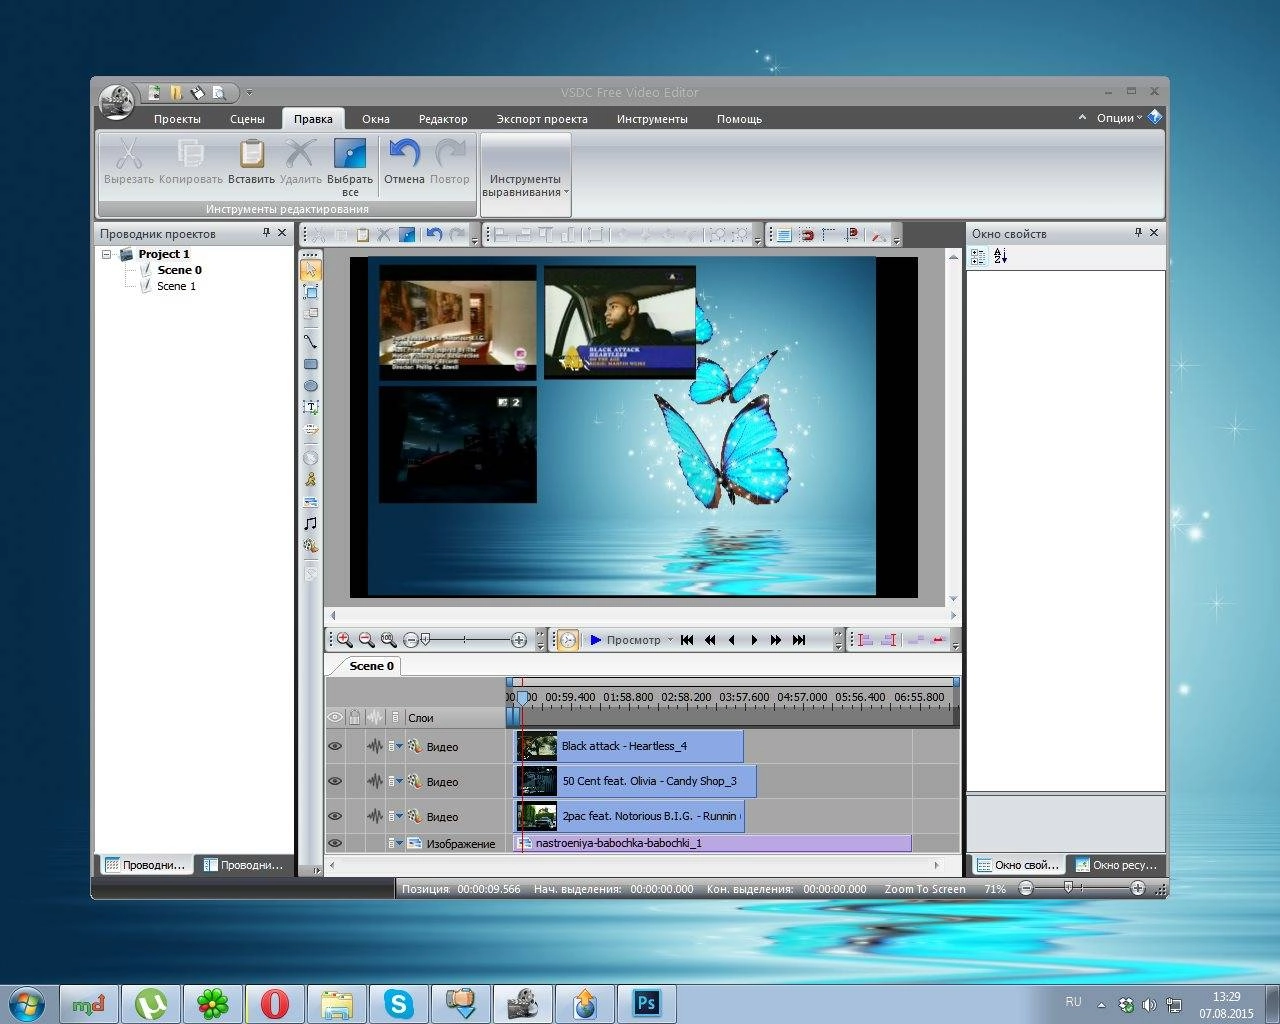Add animation with the running man icon
This screenshot has width=1280, height=1024.
311,479
